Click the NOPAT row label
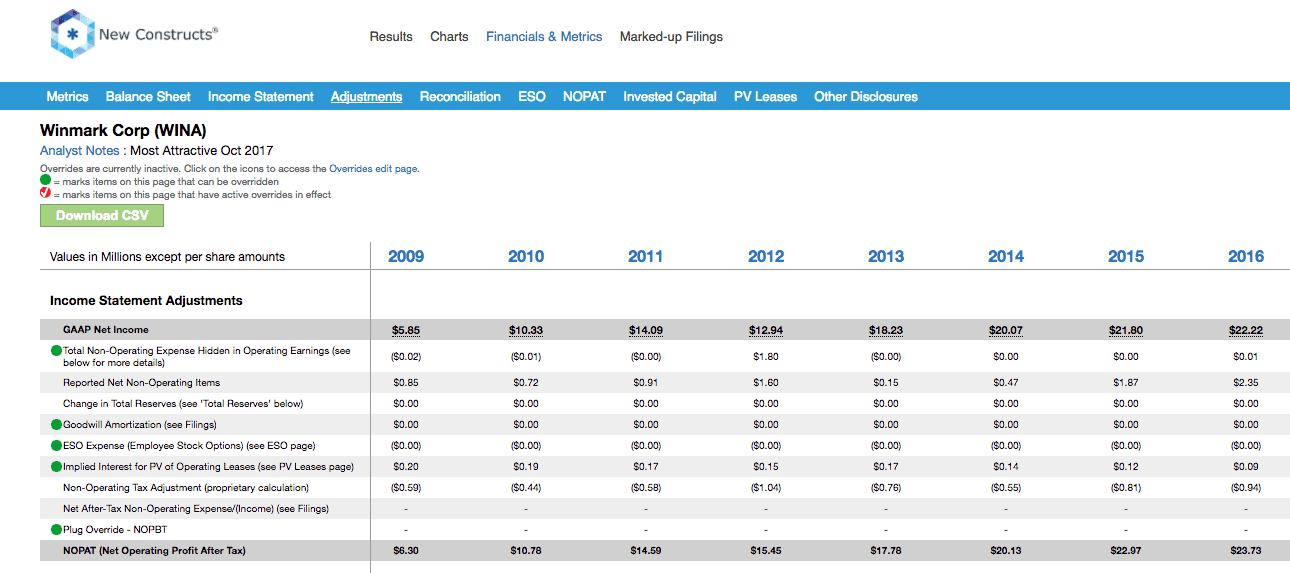1290x573 pixels. [154, 551]
